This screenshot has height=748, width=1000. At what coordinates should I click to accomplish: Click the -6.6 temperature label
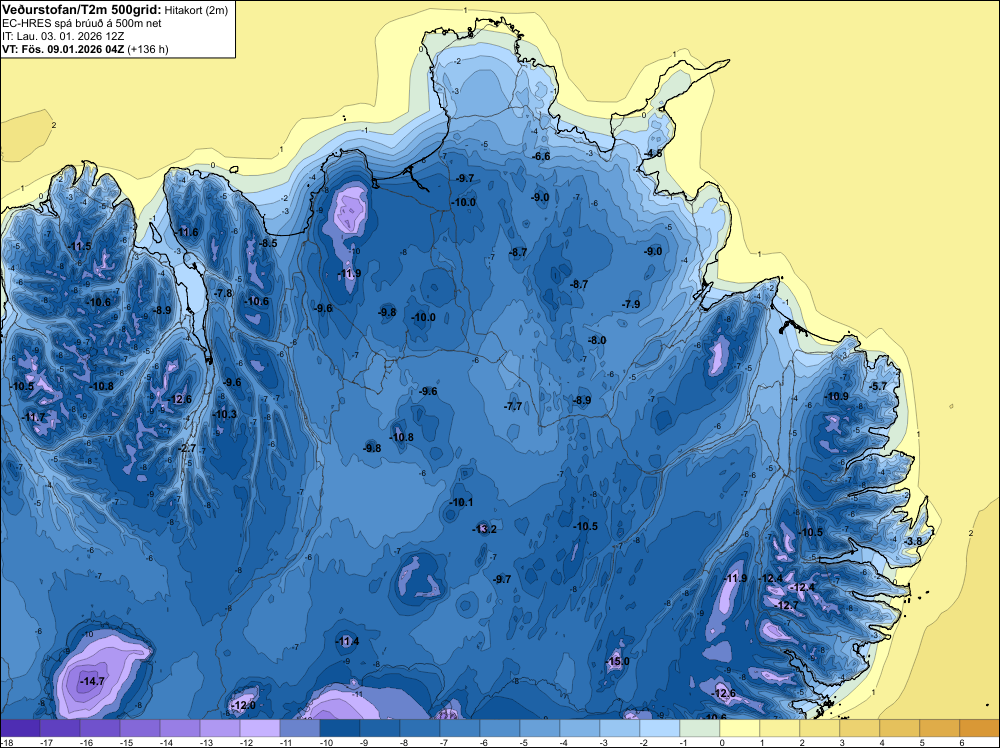541,156
